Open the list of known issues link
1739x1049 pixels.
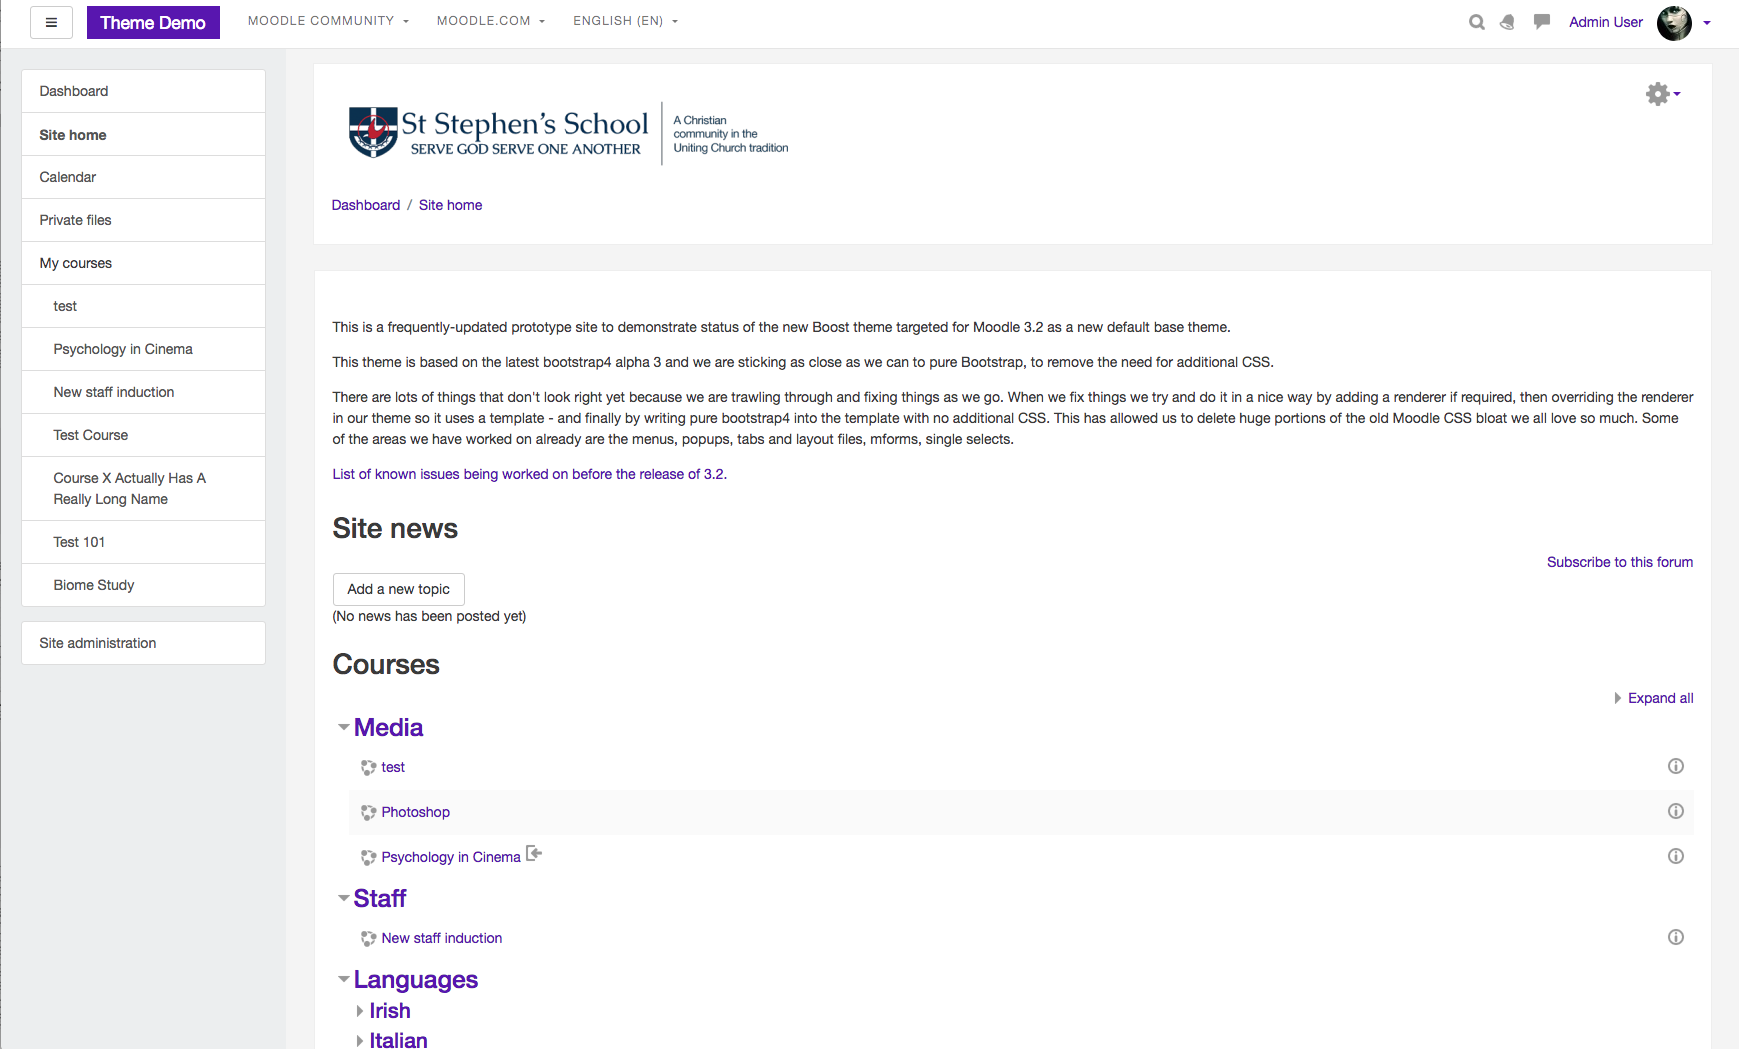tap(530, 474)
